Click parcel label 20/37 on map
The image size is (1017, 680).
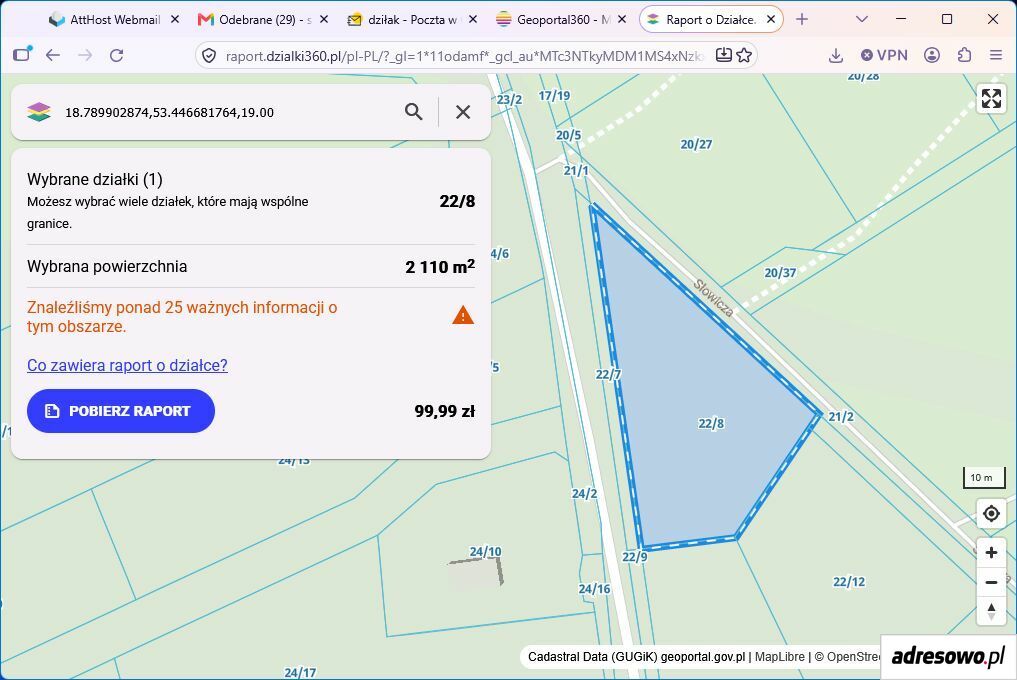coord(780,273)
